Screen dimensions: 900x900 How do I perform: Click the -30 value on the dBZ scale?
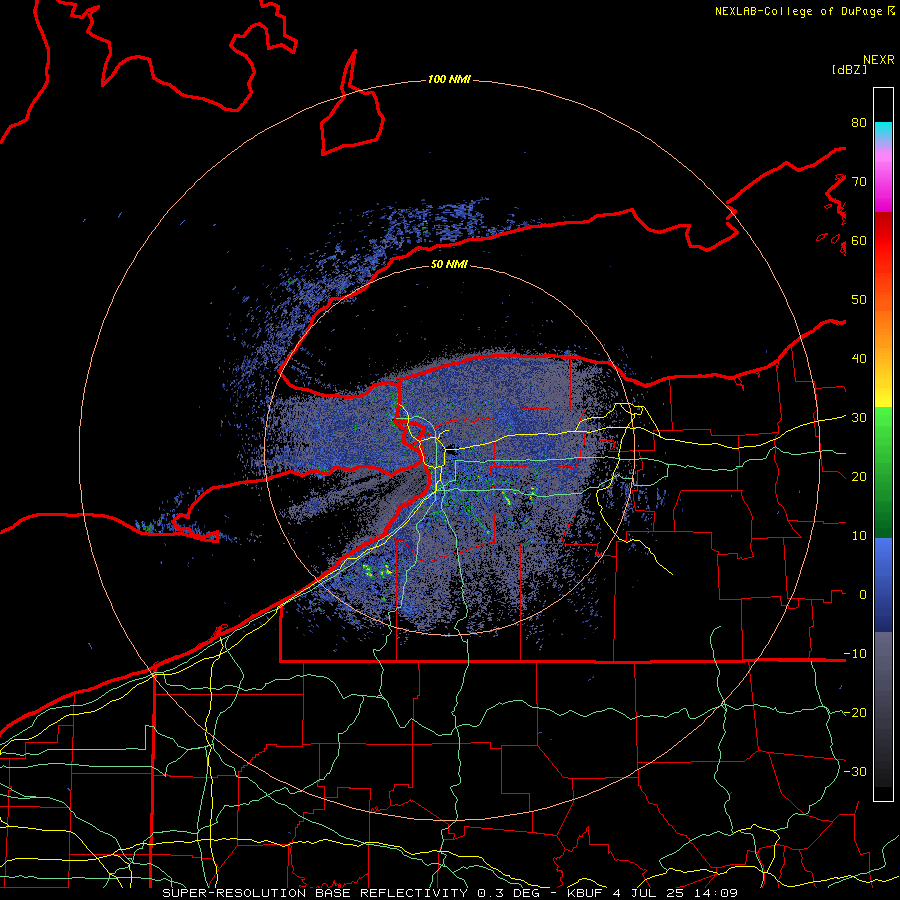855,772
